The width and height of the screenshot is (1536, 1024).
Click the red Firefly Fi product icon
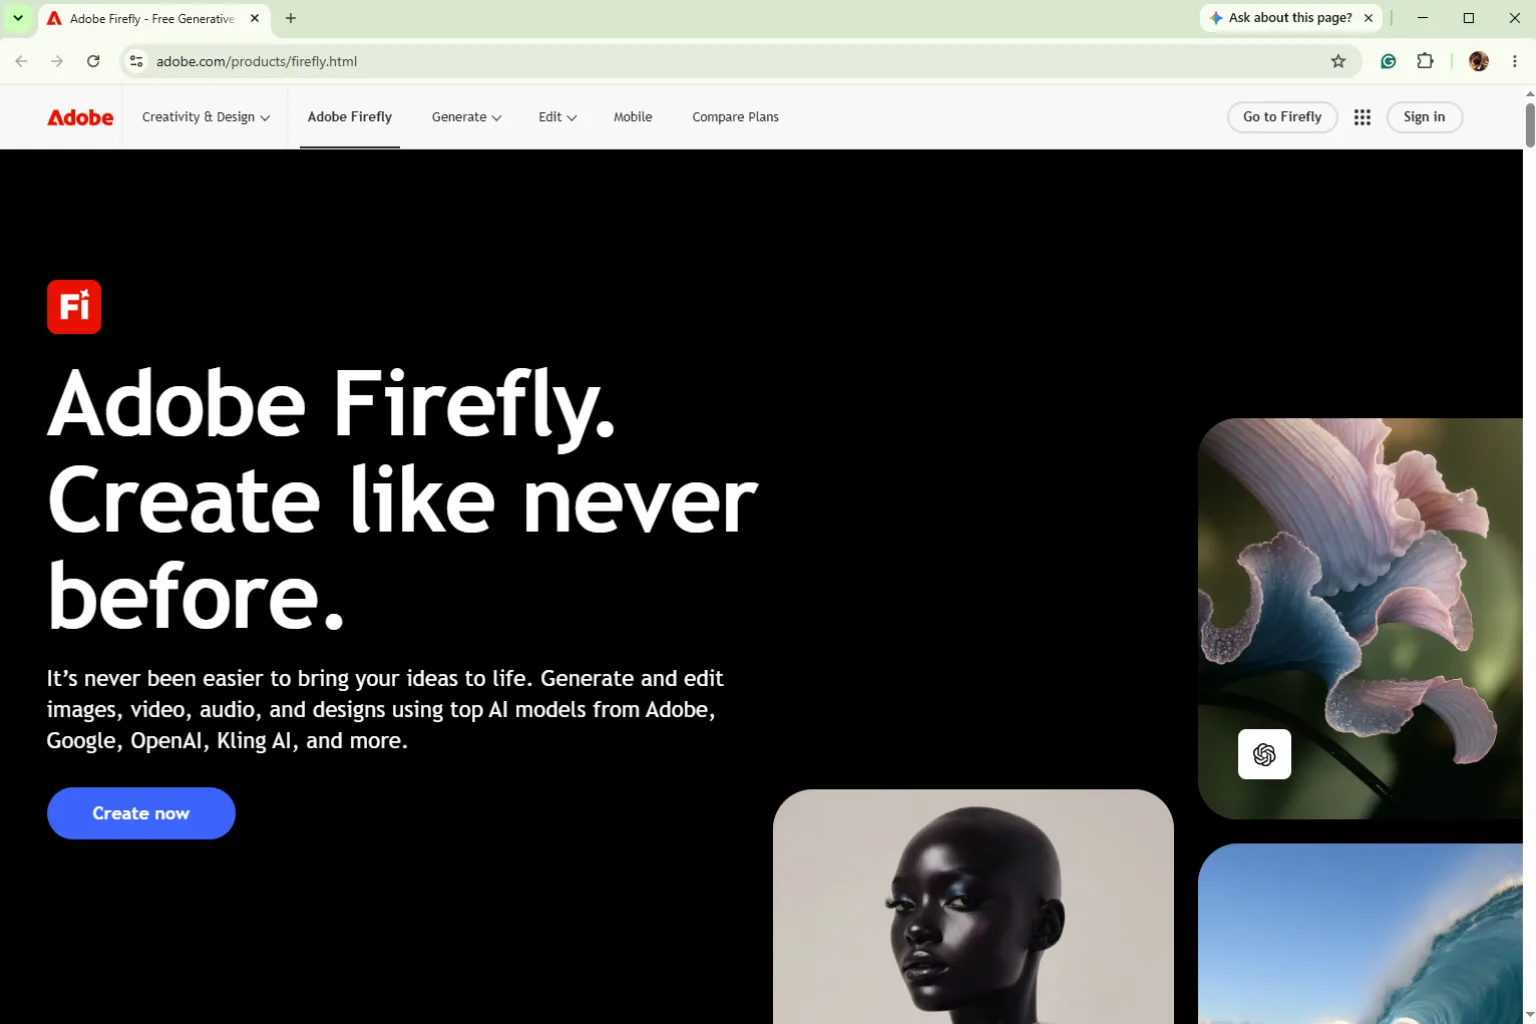[74, 306]
